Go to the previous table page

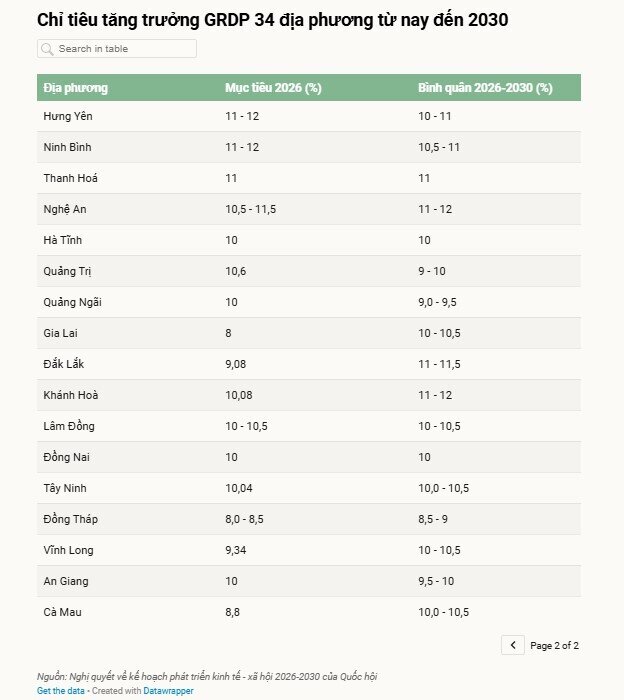point(512,645)
